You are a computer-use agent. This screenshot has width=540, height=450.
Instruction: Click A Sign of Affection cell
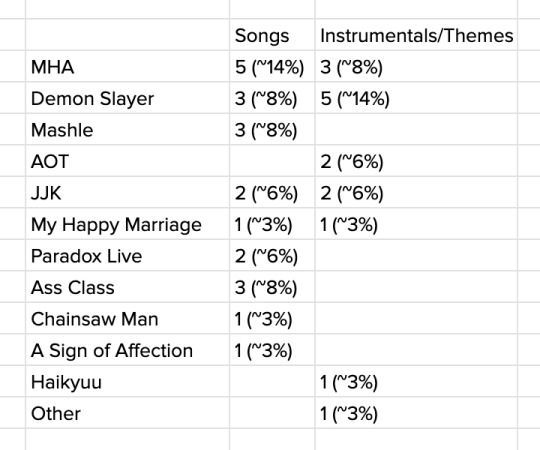(x=127, y=350)
